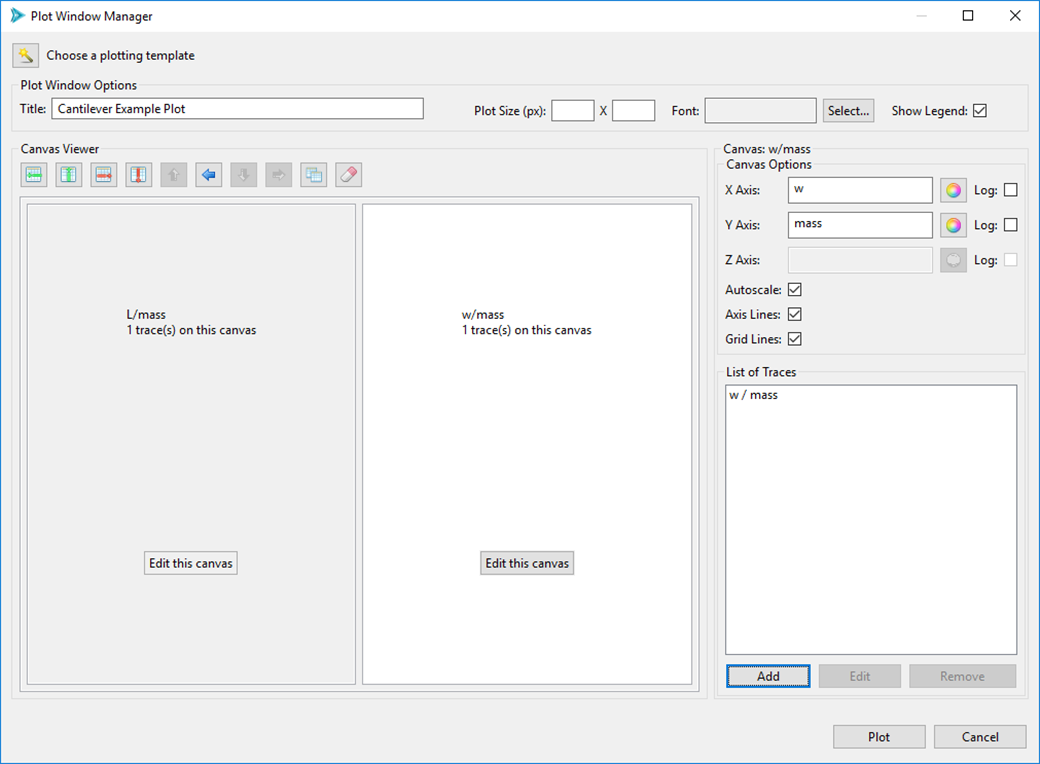
Task: Cancel the Plot Window Manager
Action: [x=980, y=736]
